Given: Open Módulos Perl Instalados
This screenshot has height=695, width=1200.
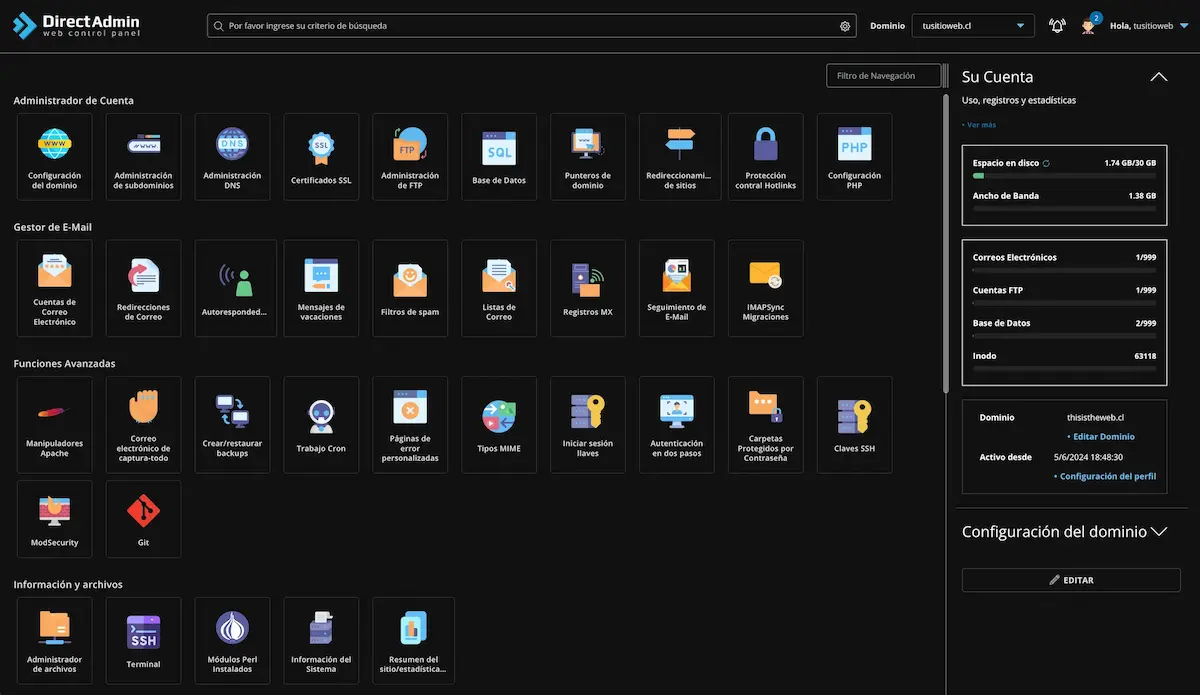Looking at the screenshot, I should point(232,640).
